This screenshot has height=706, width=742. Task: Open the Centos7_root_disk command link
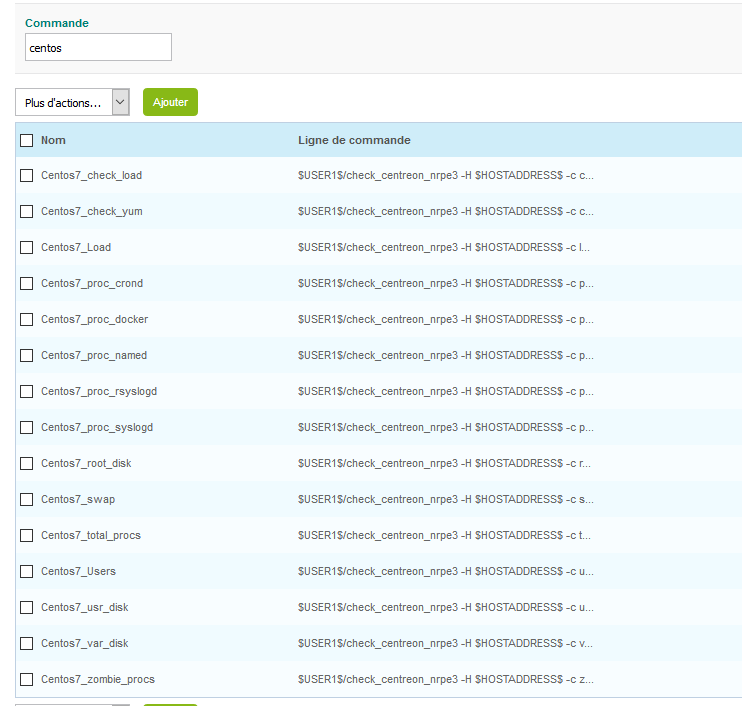[x=86, y=463]
